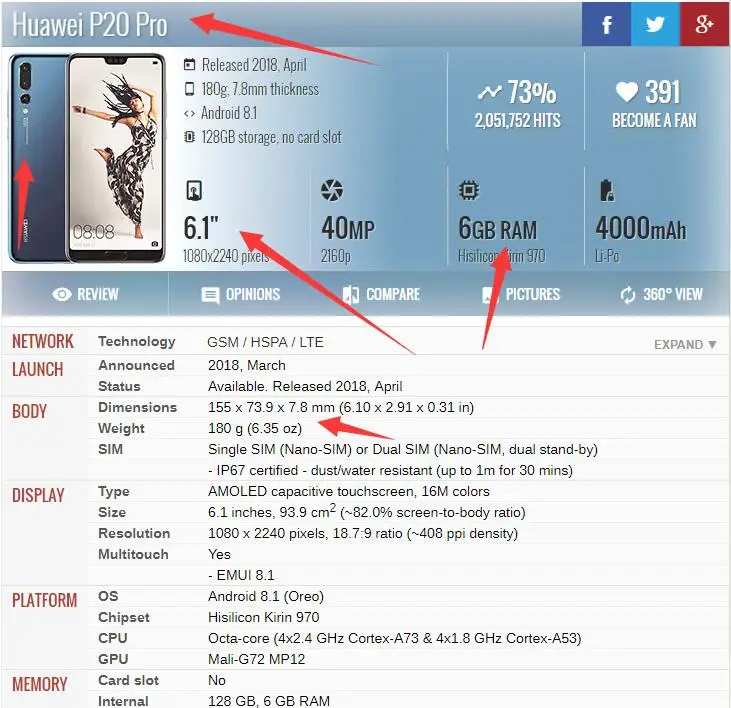Click the Compare phones icon

351,295
